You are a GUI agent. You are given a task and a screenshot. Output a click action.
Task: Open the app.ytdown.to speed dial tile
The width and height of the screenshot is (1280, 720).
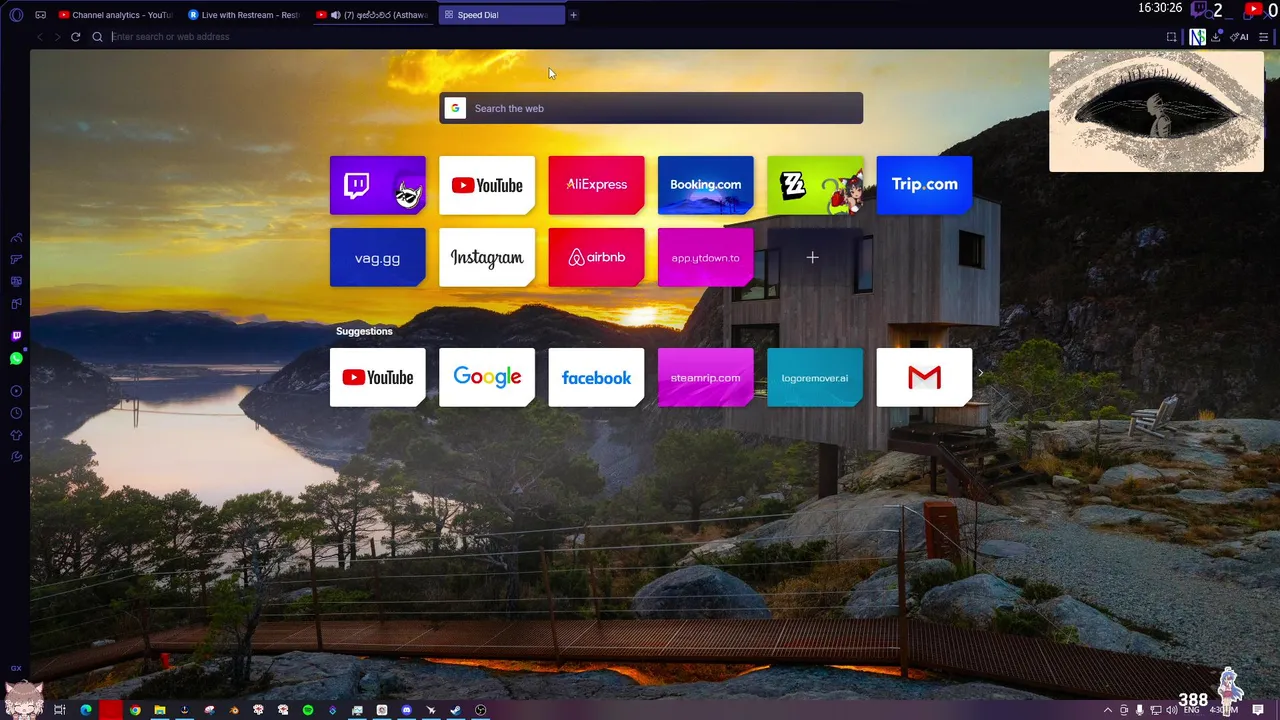tap(705, 258)
